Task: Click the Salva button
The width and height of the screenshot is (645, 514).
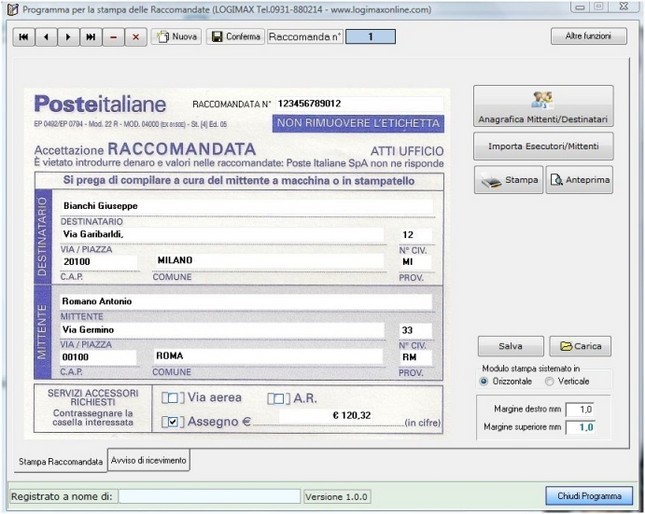Action: click(510, 346)
